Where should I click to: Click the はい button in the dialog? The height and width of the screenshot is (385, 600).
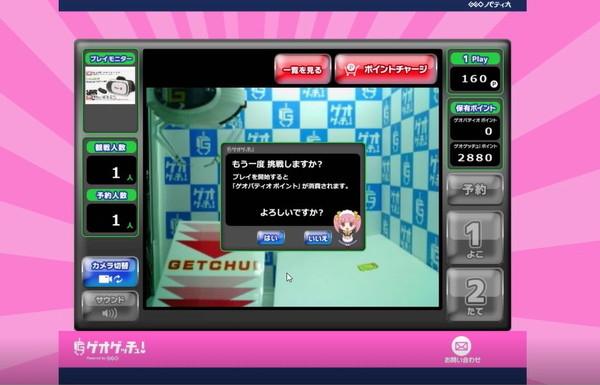tap(271, 238)
